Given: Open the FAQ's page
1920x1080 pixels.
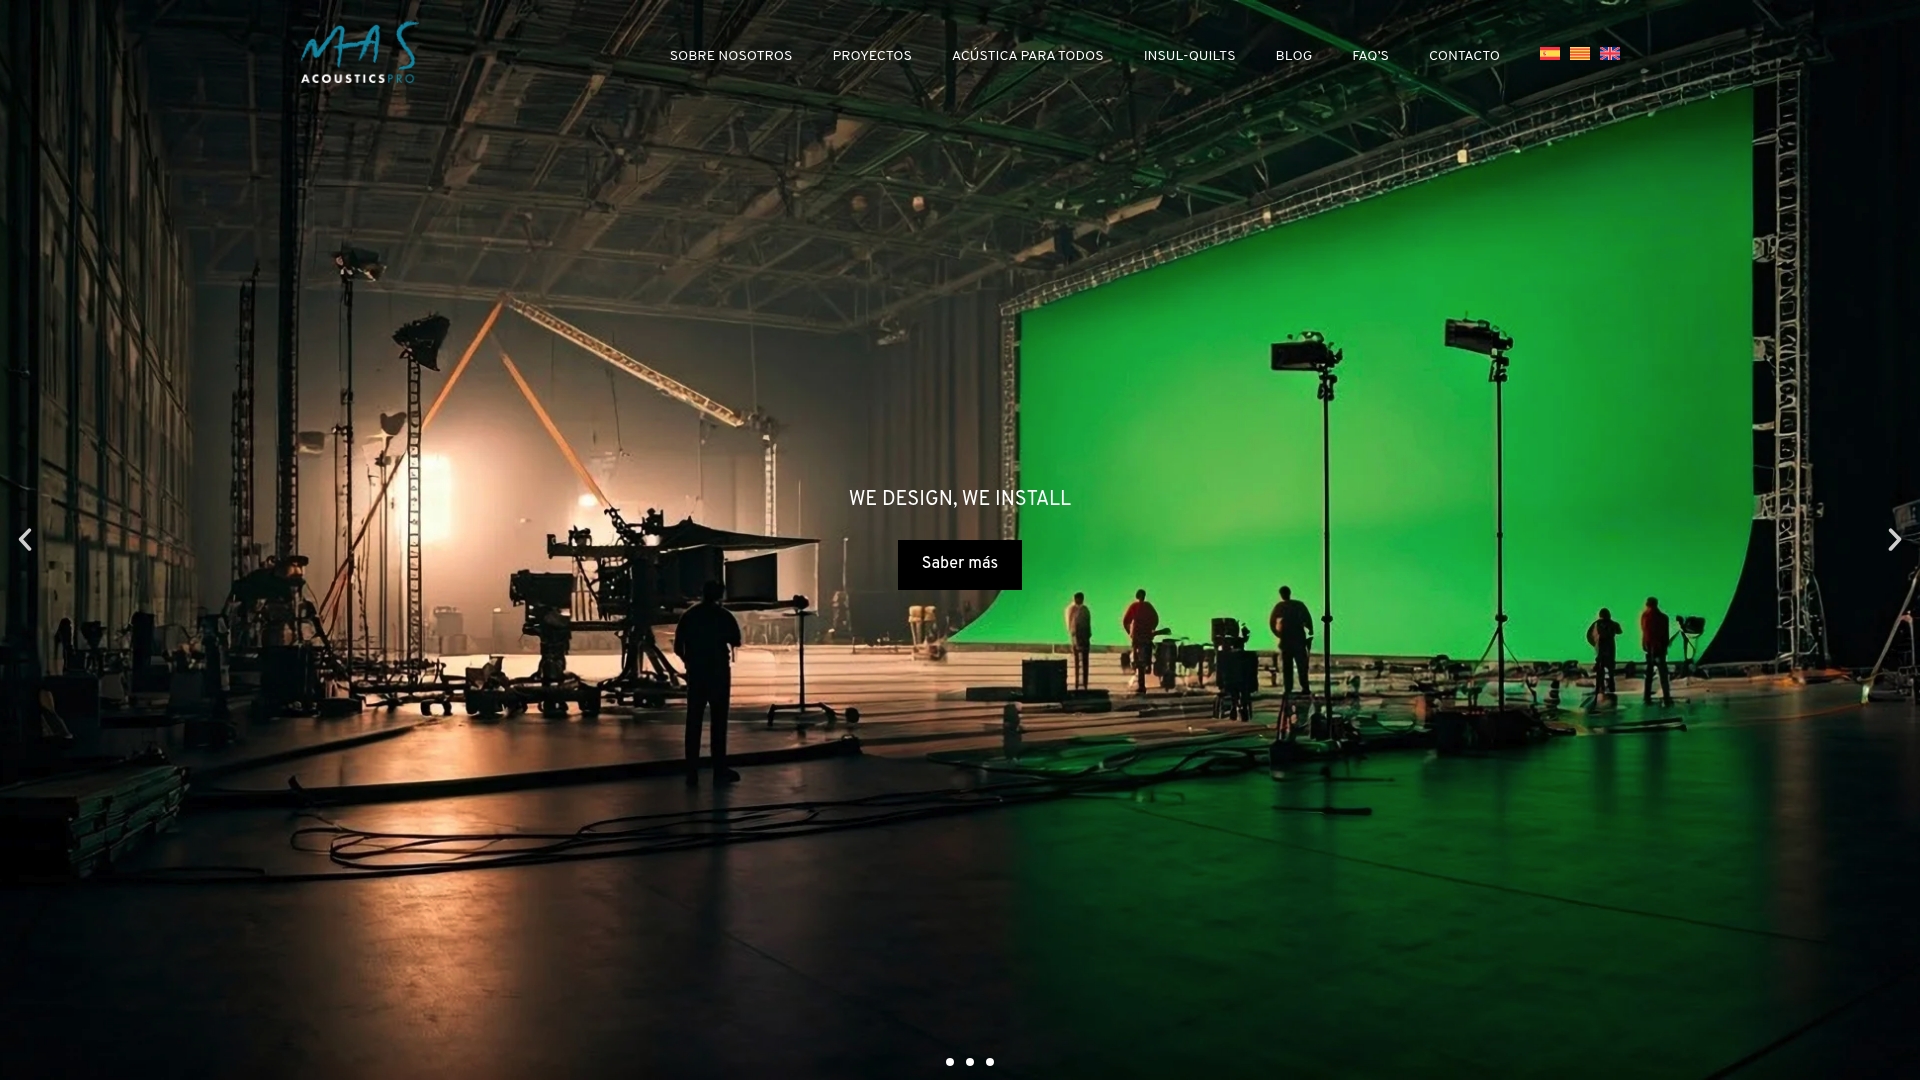Looking at the screenshot, I should 1370,56.
